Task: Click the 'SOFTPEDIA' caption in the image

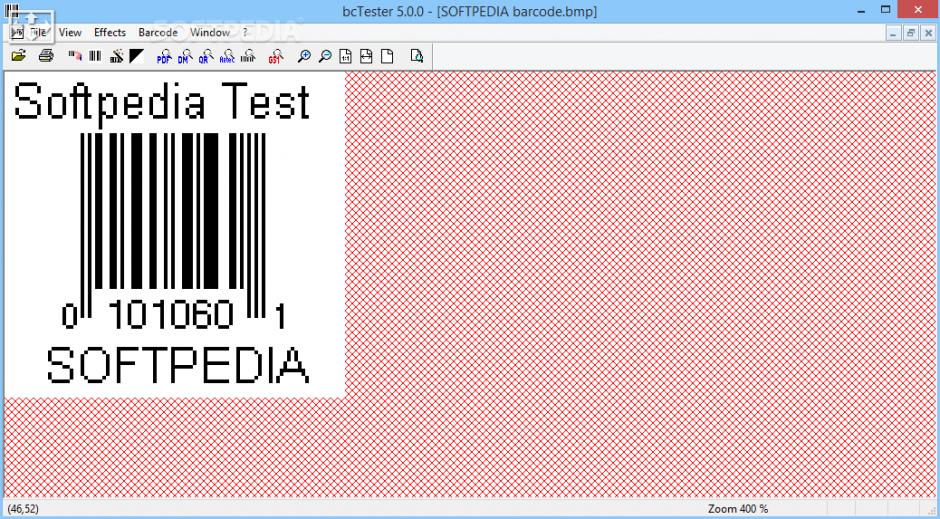Action: pos(178,365)
